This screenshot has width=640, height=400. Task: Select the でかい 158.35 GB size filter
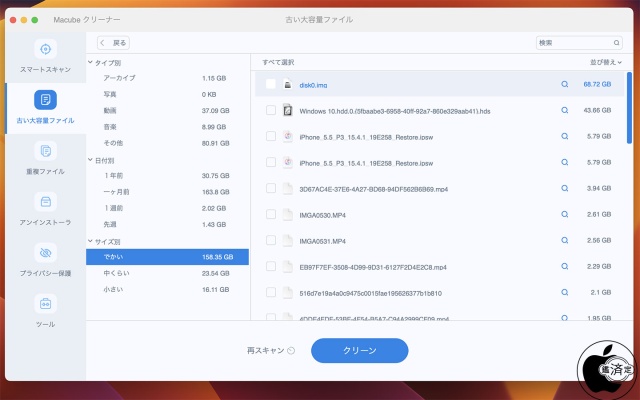(167, 257)
